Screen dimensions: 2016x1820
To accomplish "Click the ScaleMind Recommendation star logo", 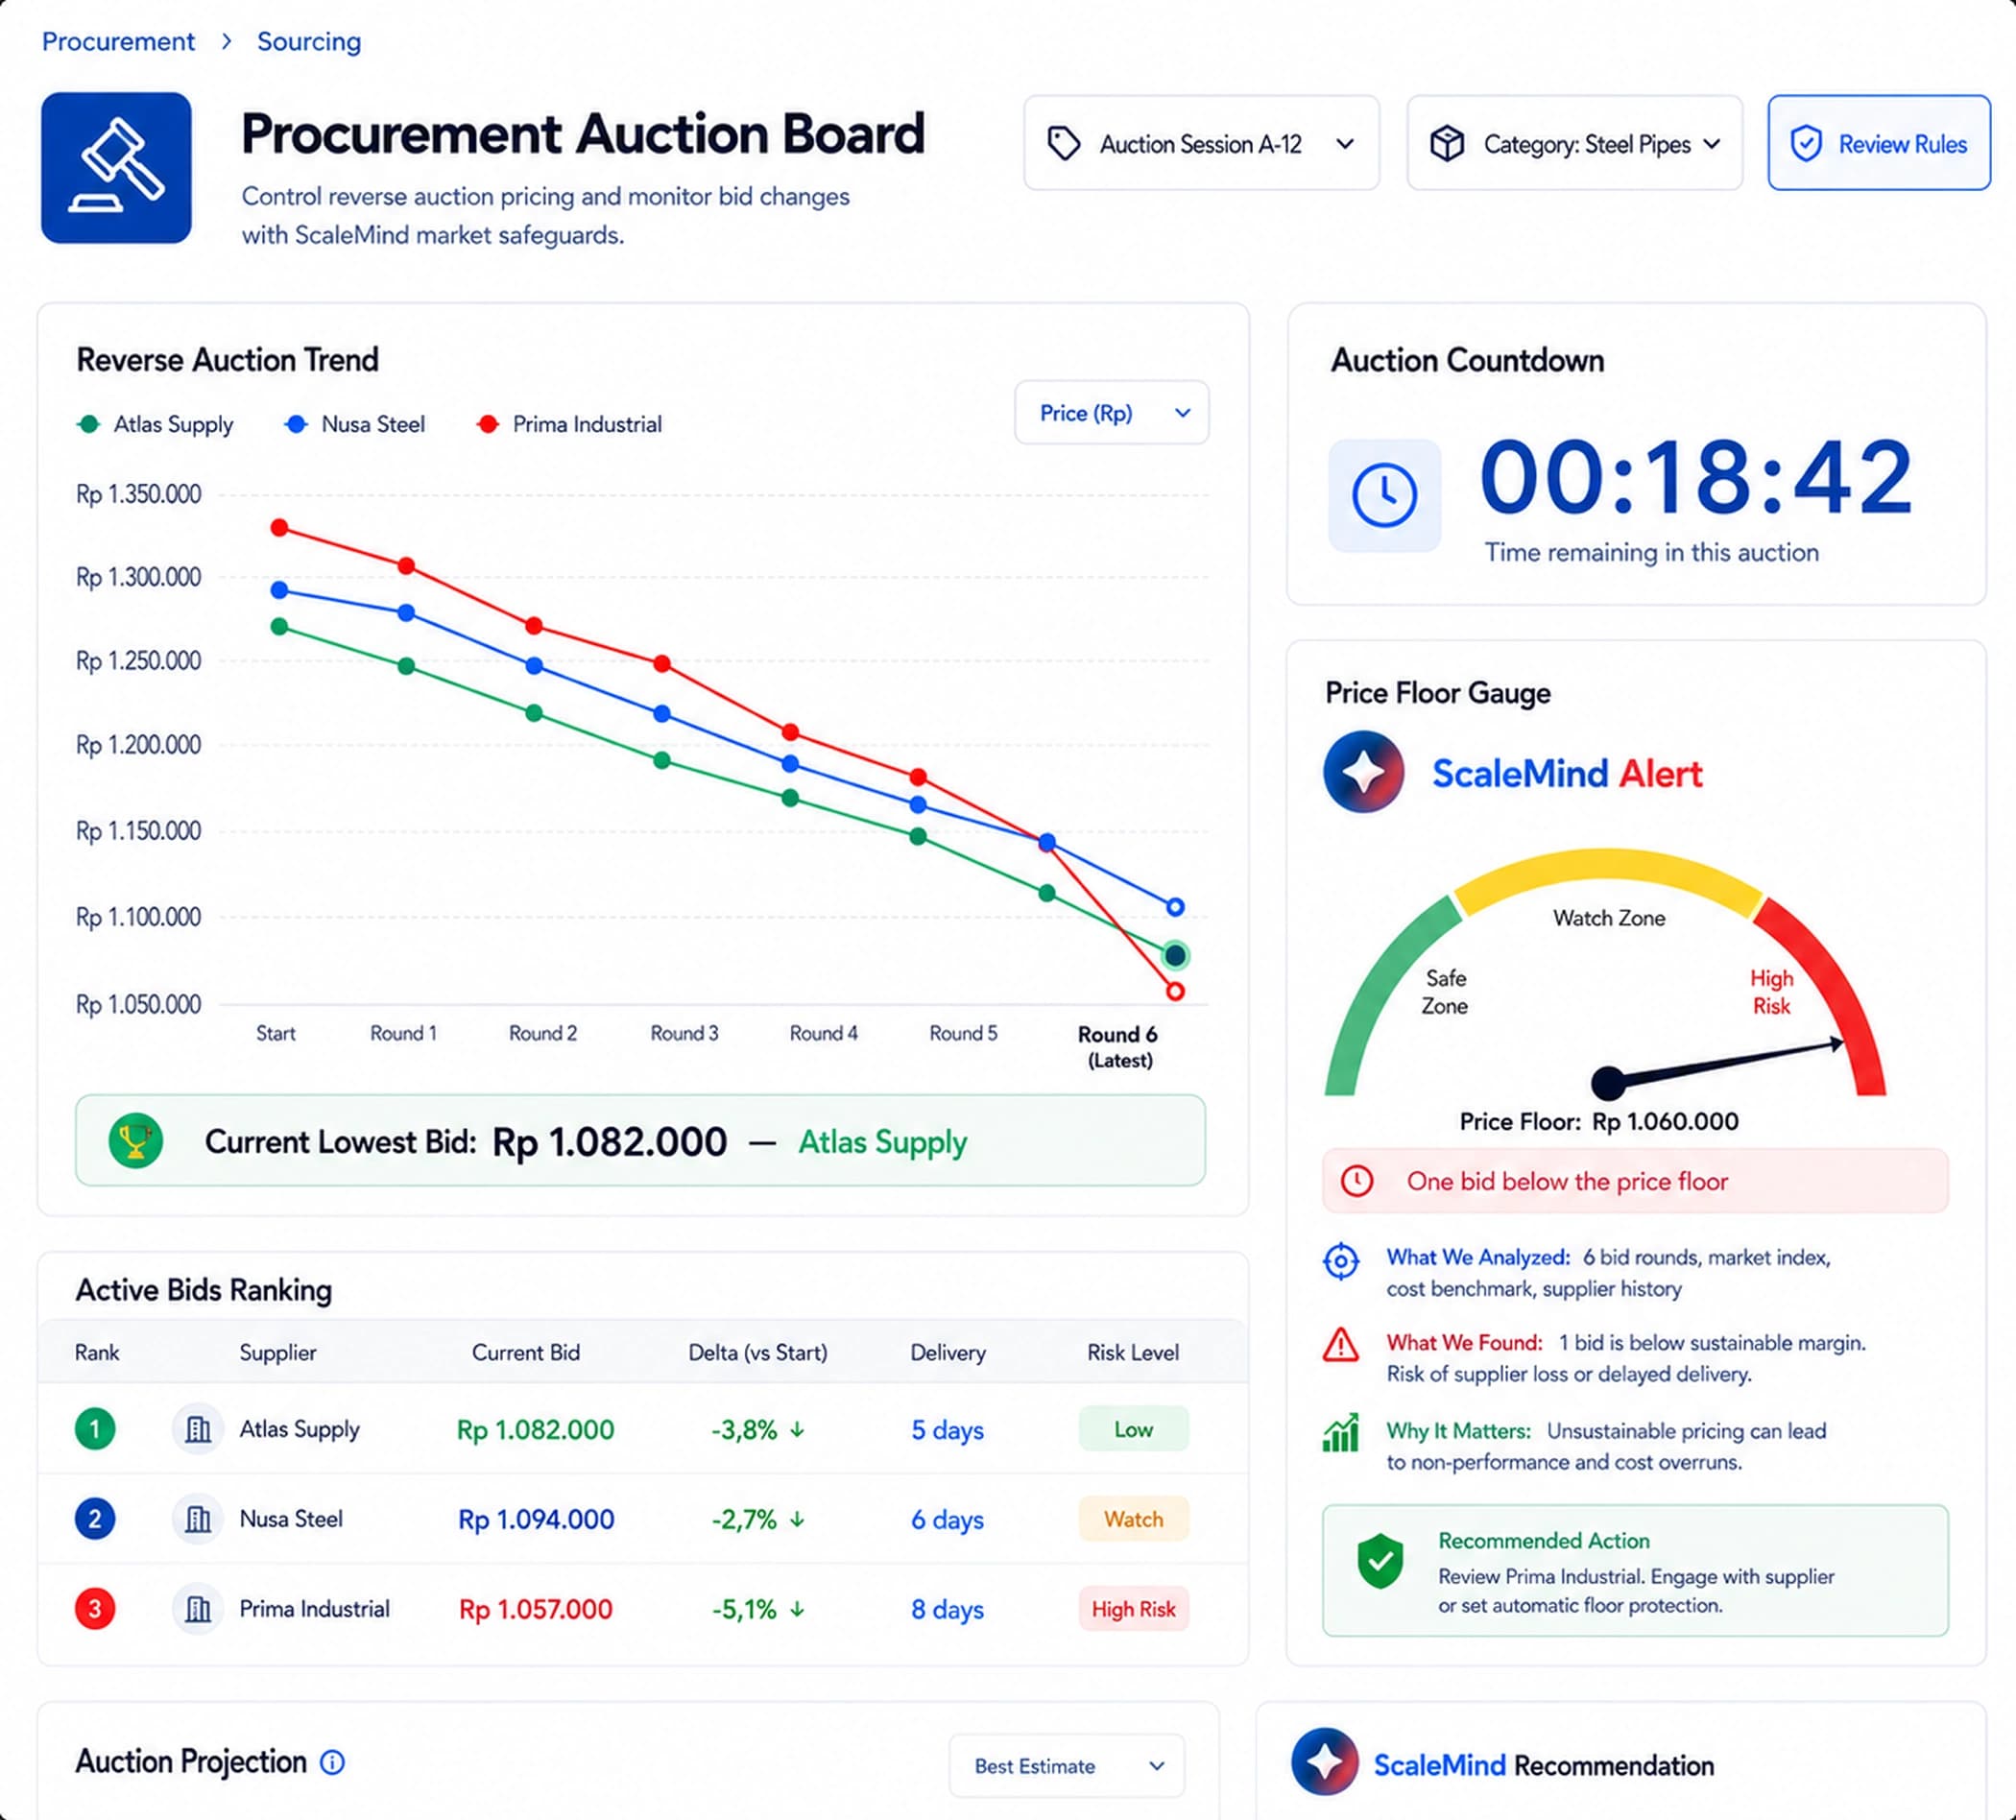I will pos(1325,1762).
